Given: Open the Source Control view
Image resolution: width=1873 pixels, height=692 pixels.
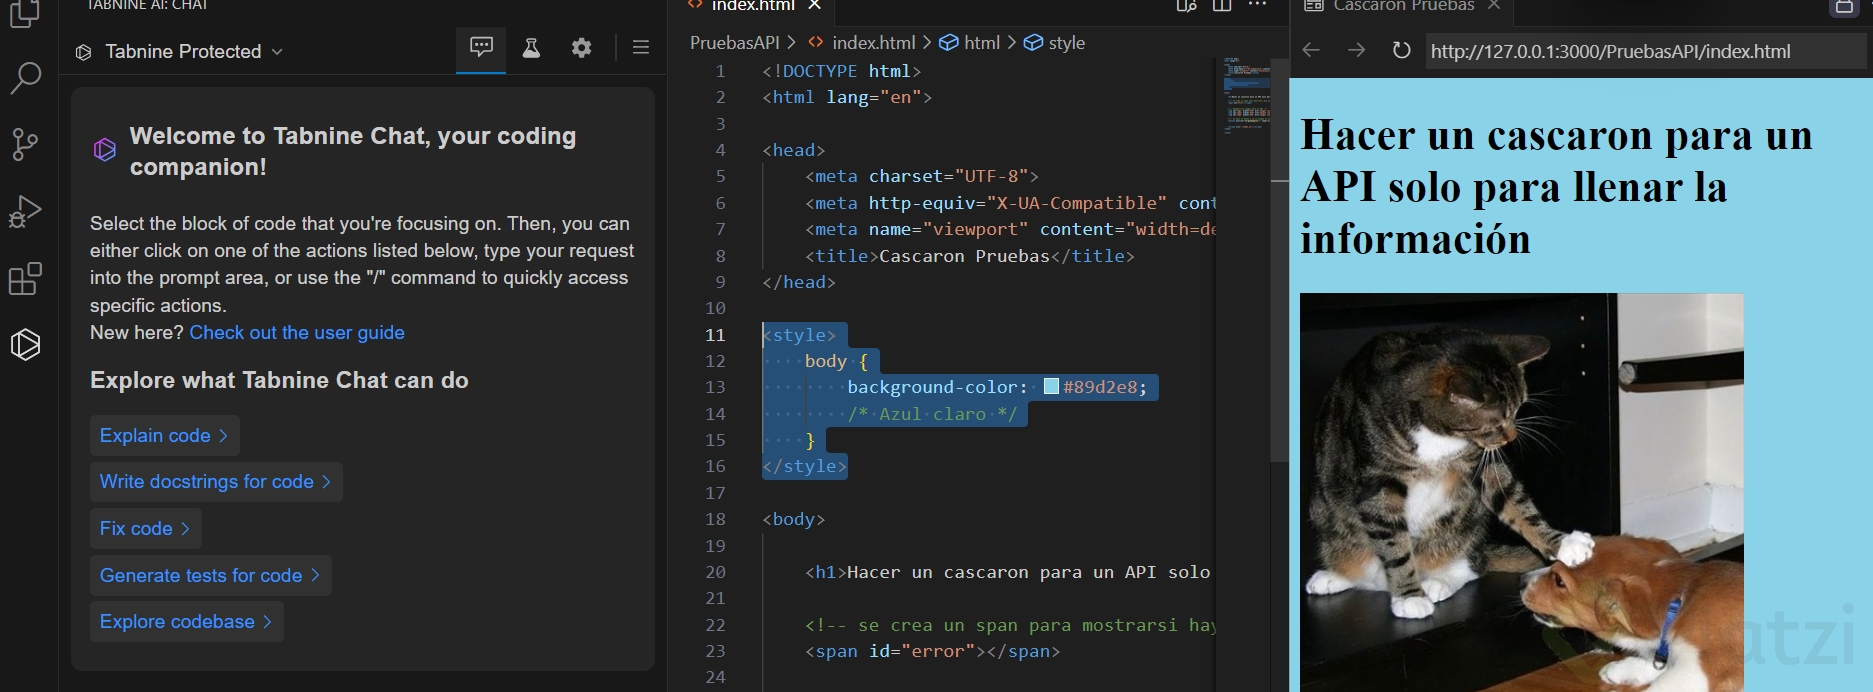Looking at the screenshot, I should (25, 144).
